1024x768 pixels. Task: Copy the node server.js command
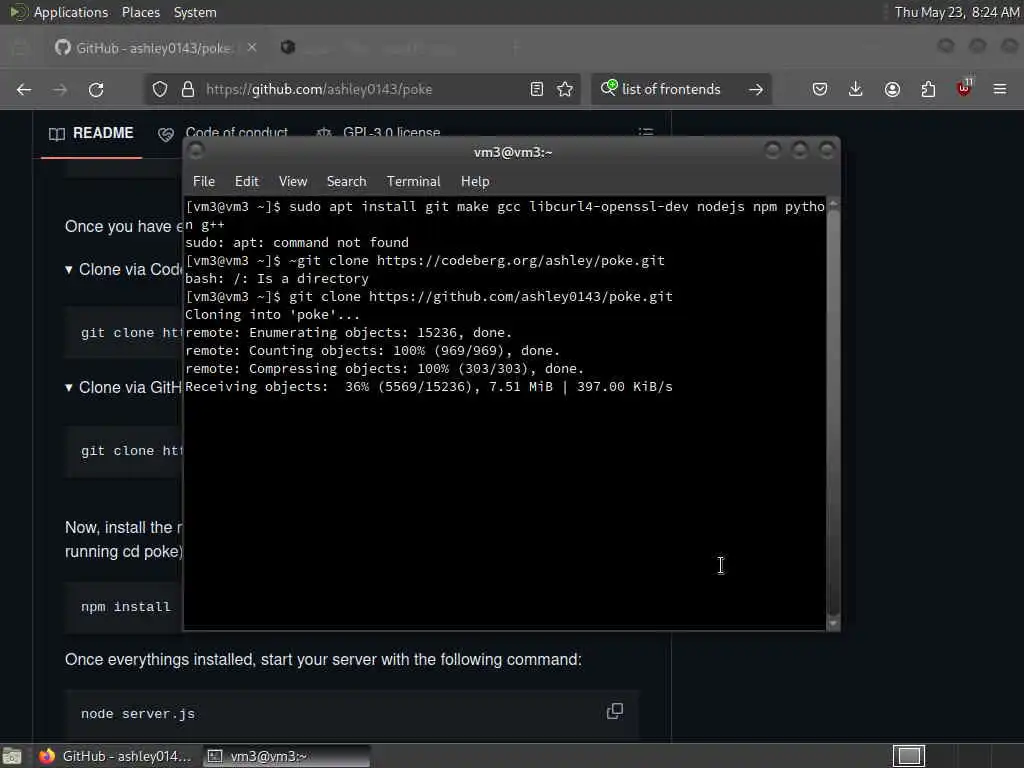click(615, 711)
